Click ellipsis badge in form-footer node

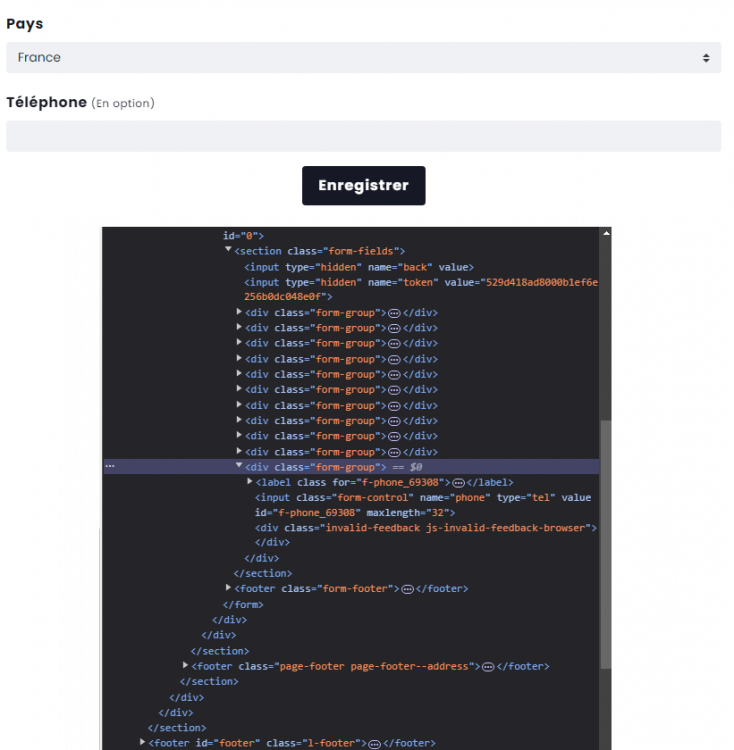(x=407, y=589)
